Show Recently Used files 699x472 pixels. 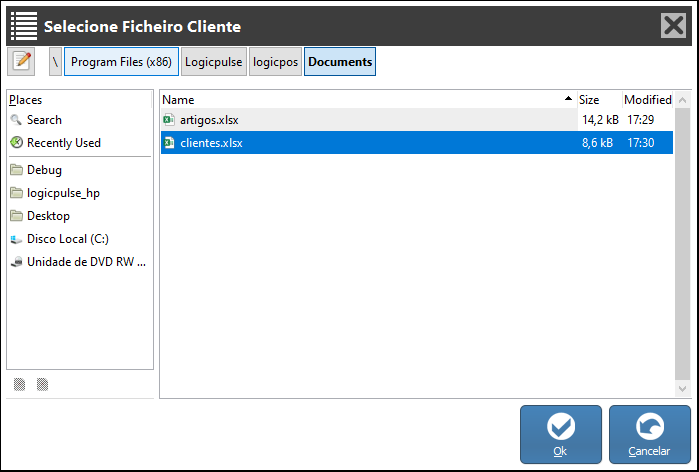click(x=63, y=143)
